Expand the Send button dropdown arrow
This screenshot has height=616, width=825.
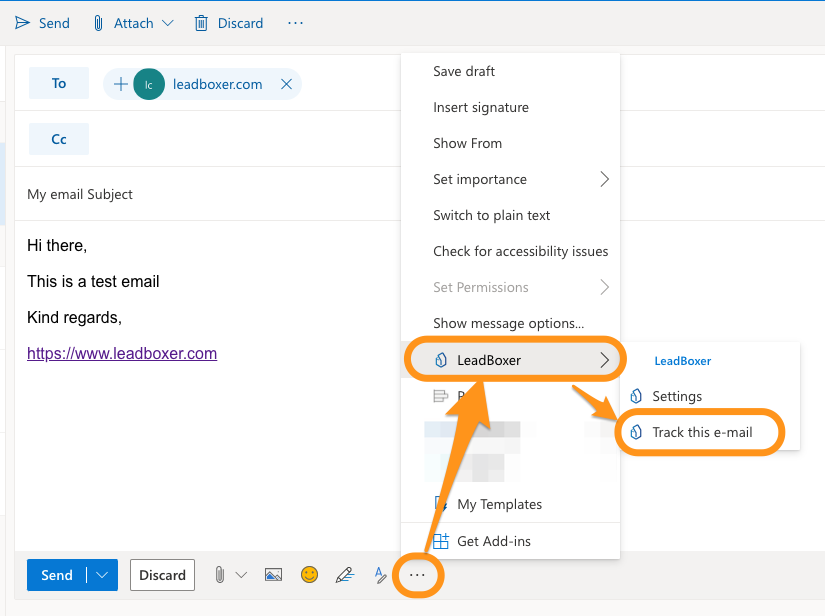tap(102, 575)
